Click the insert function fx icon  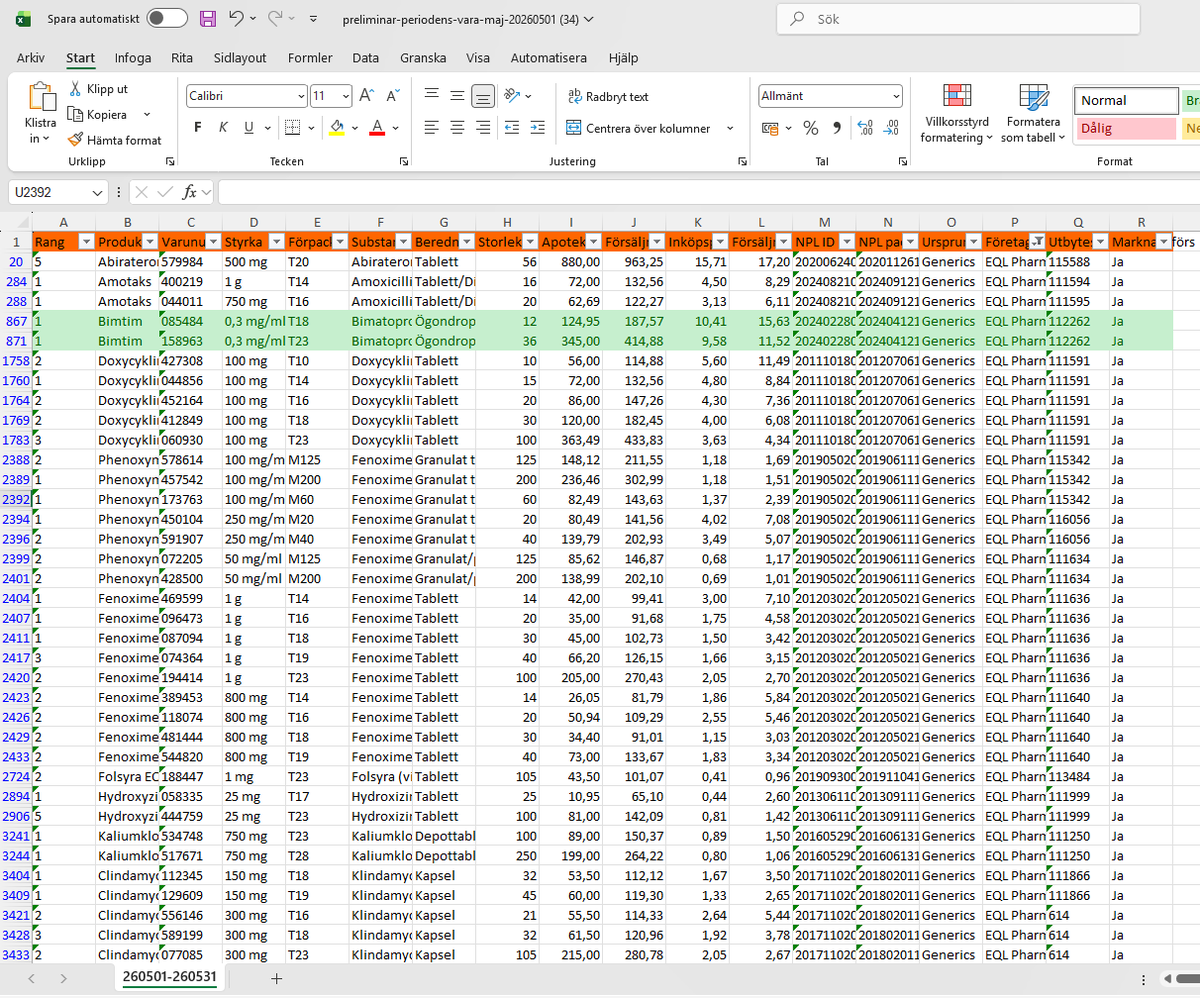(x=190, y=192)
